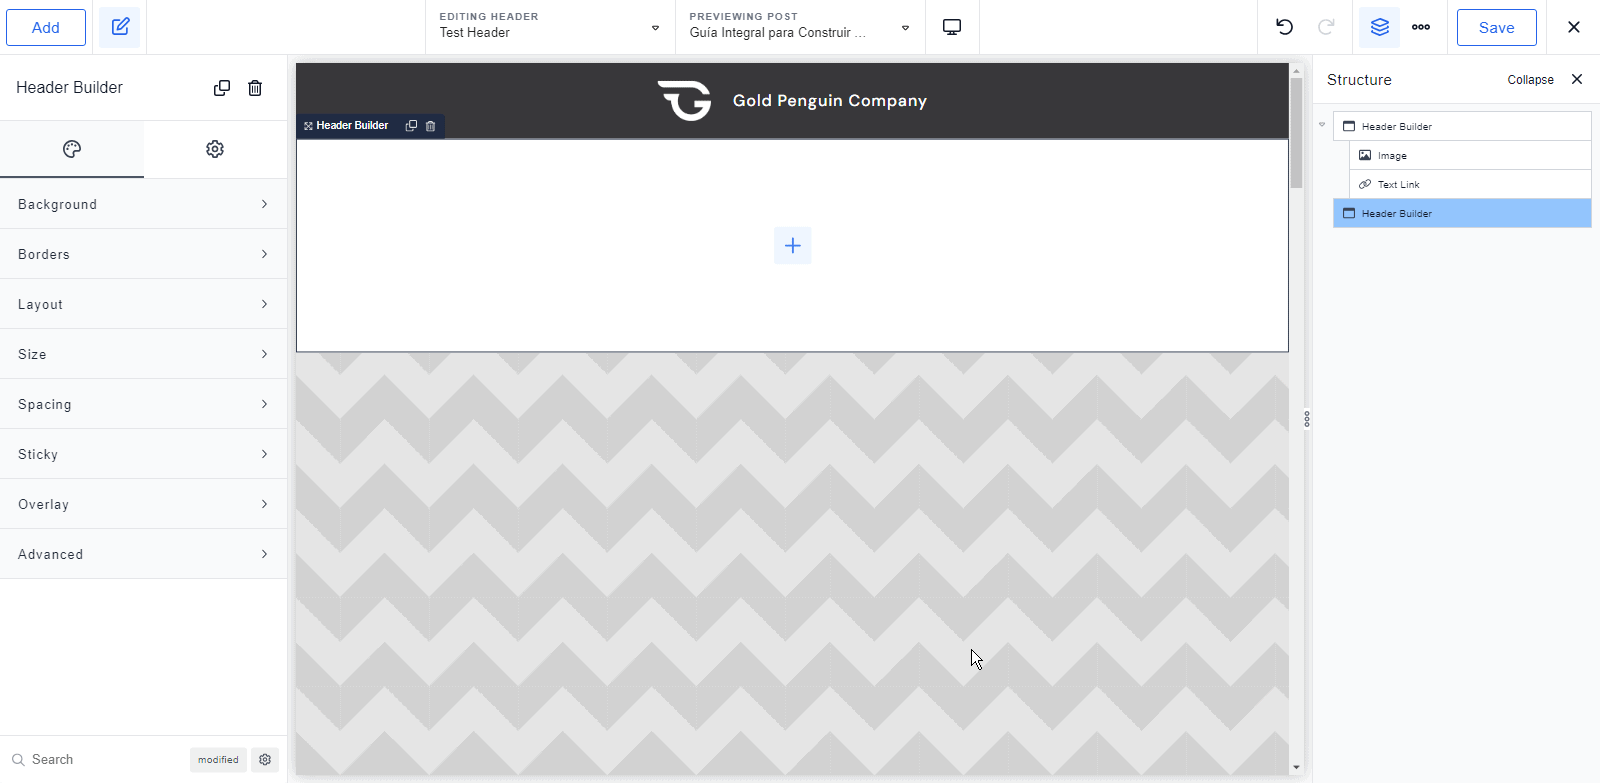This screenshot has height=783, width=1600.
Task: Expand the Size section
Action: [x=143, y=354]
